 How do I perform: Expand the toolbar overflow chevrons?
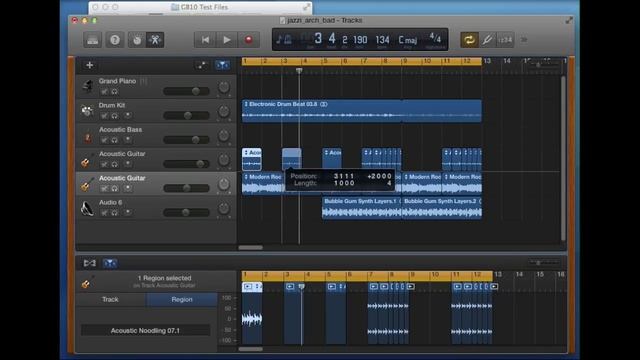524,40
